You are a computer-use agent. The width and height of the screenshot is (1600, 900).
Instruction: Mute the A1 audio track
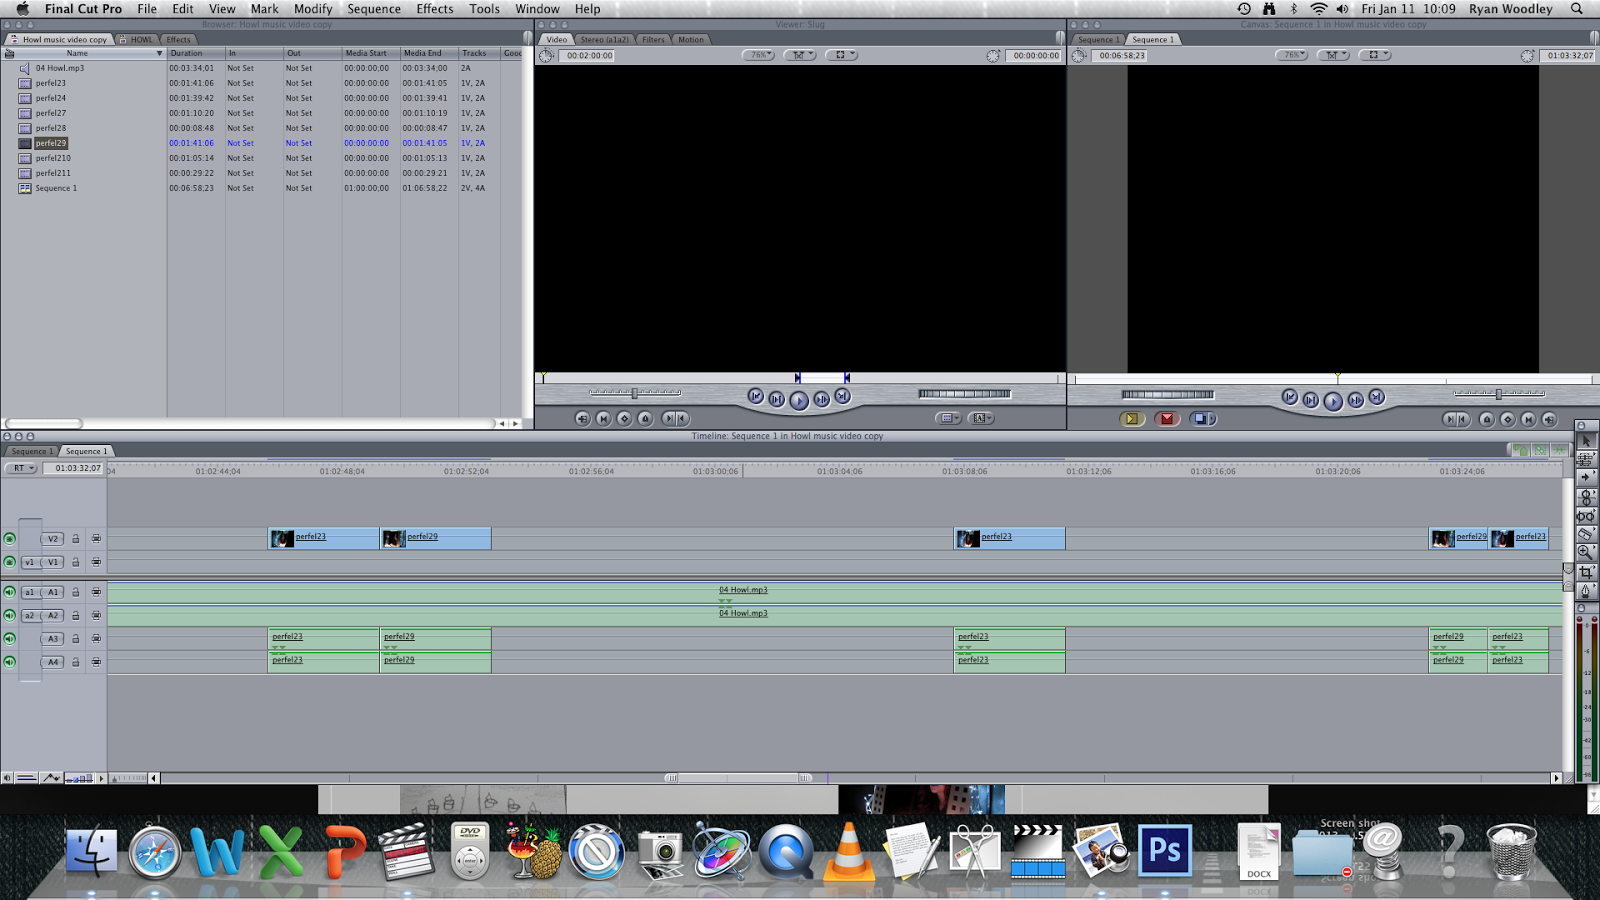tap(10, 591)
